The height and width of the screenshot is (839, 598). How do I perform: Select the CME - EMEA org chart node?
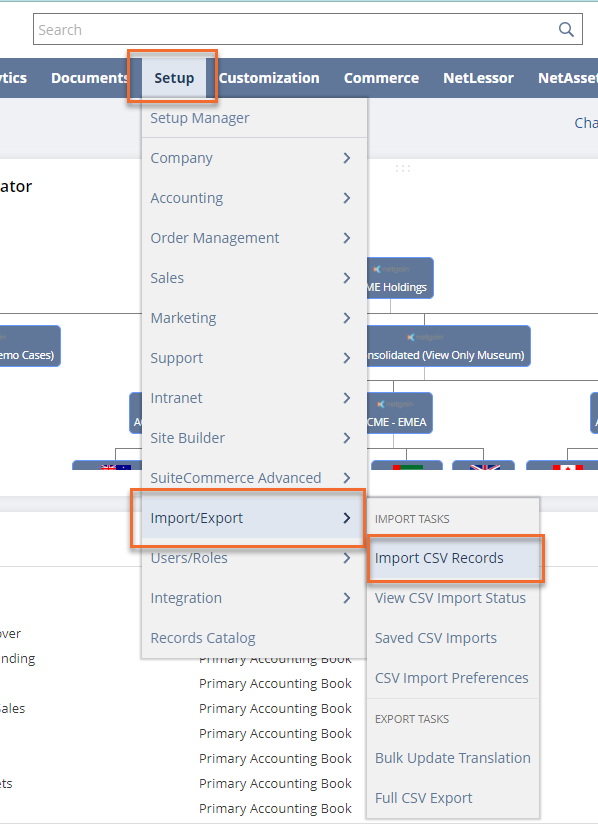click(x=400, y=413)
